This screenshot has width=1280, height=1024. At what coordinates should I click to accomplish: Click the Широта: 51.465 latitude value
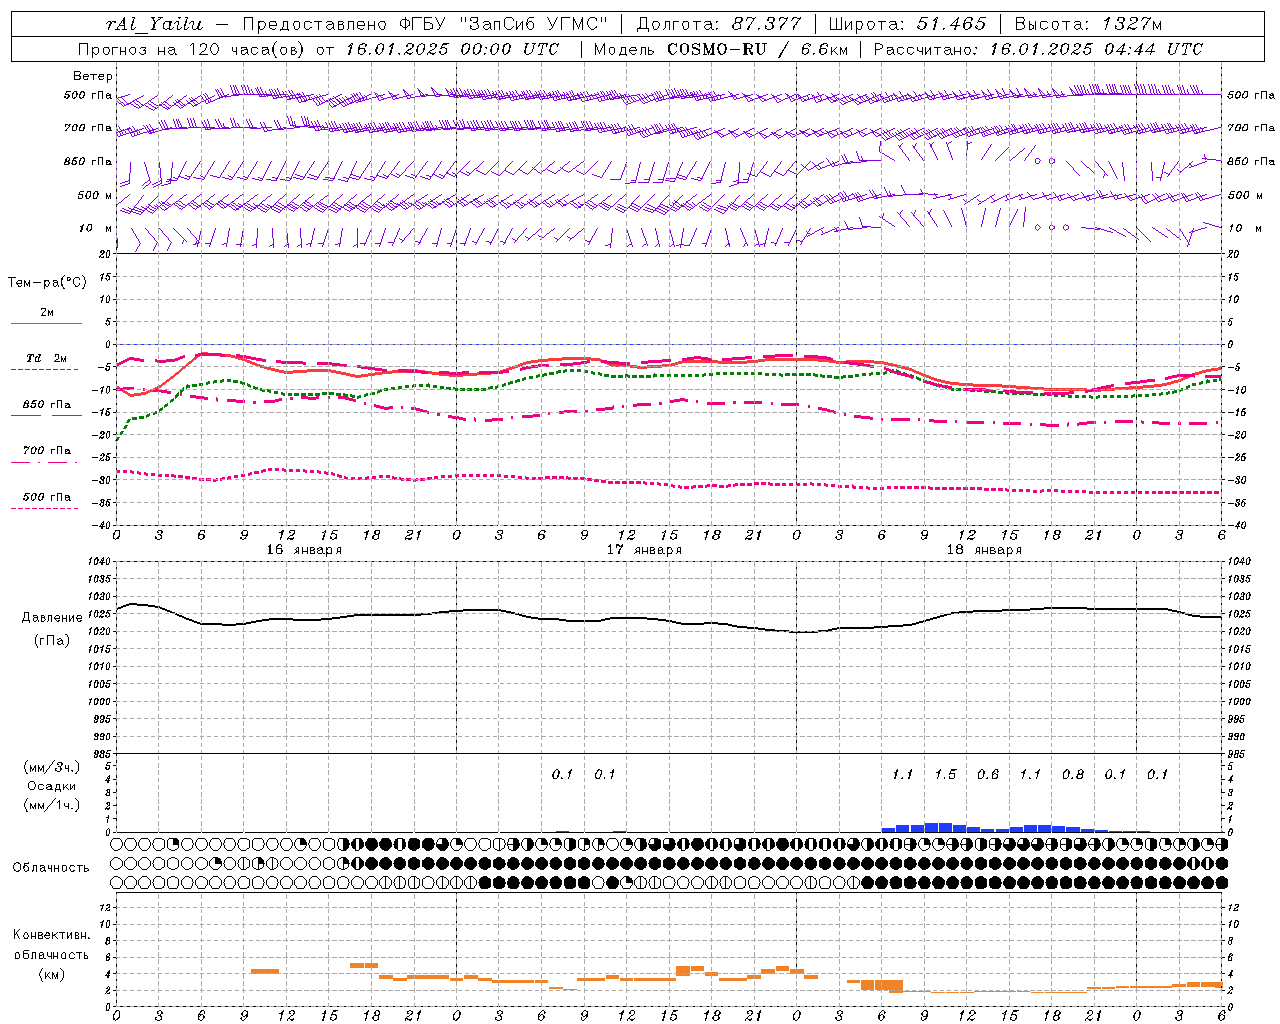pos(907,24)
